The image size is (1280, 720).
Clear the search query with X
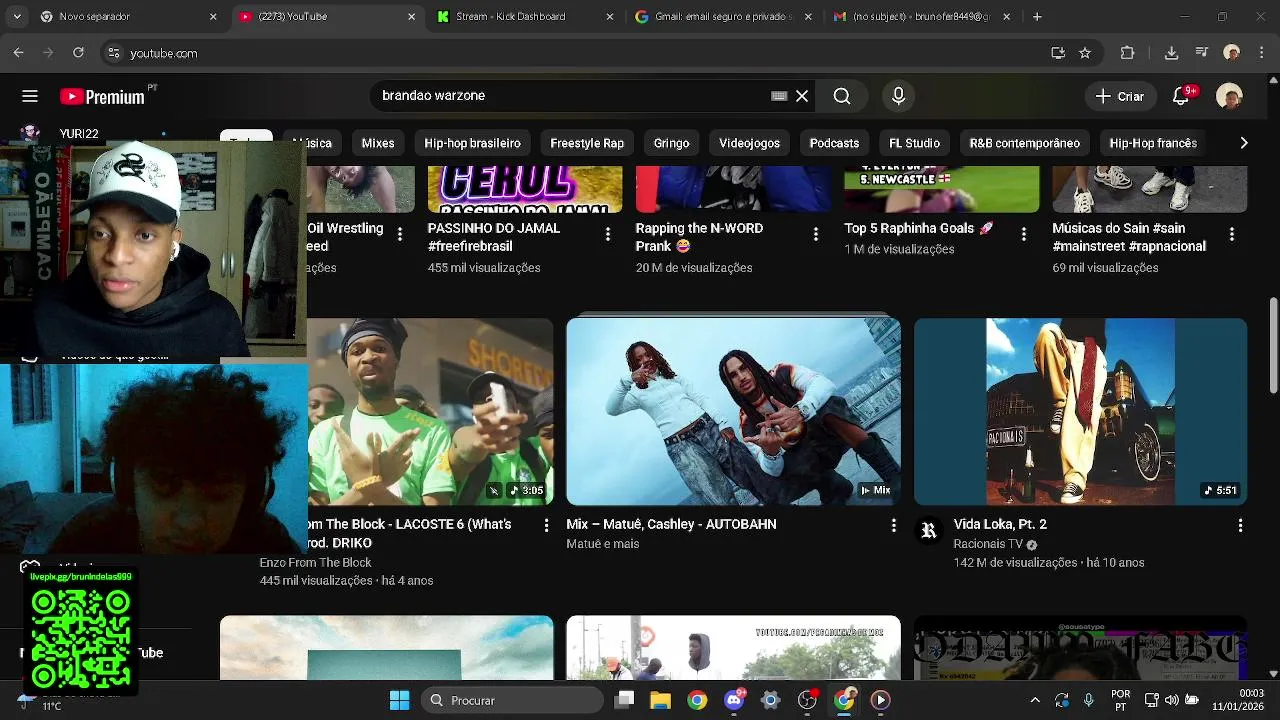coord(802,96)
